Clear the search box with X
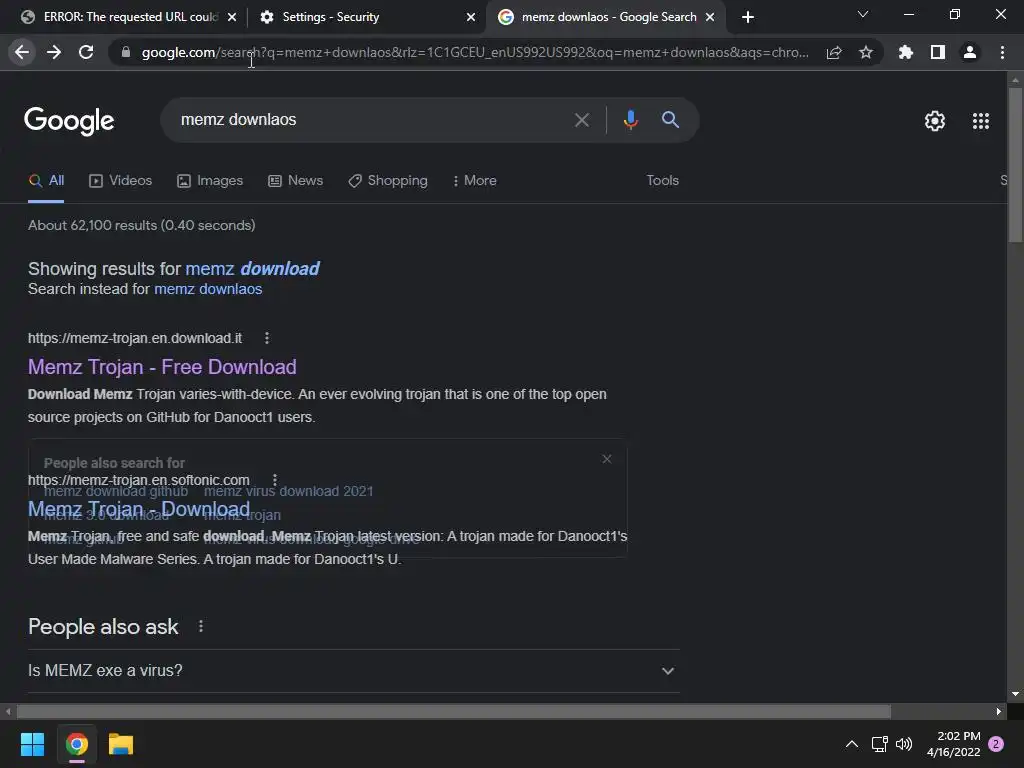 581,120
